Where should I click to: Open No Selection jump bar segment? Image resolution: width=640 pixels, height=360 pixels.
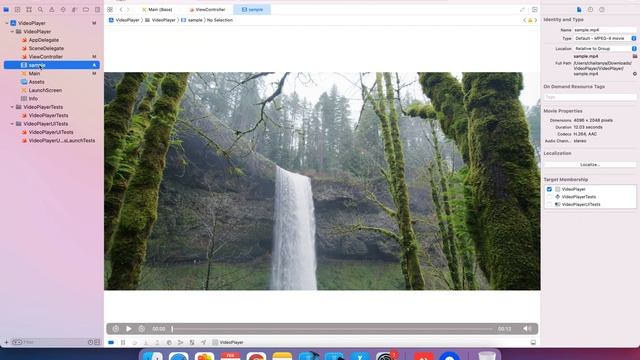pyautogui.click(x=220, y=20)
